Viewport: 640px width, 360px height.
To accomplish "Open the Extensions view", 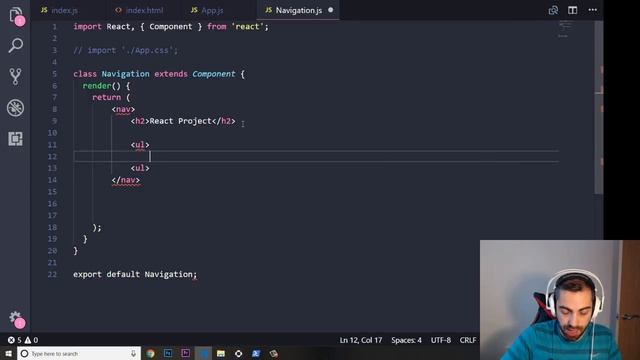I will click(16, 139).
